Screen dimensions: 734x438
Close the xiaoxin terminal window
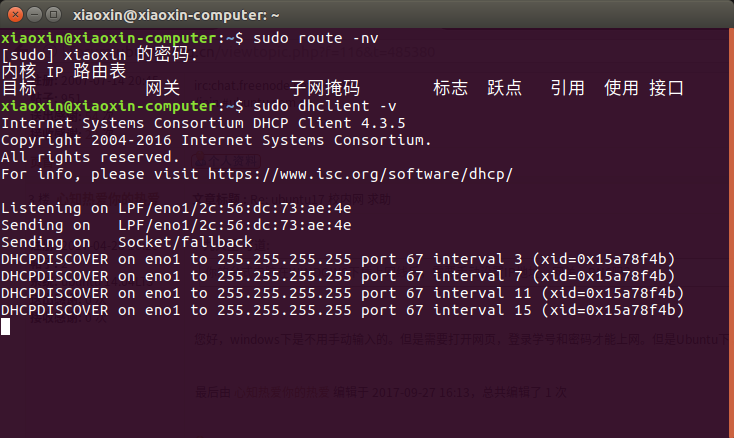point(15,15)
